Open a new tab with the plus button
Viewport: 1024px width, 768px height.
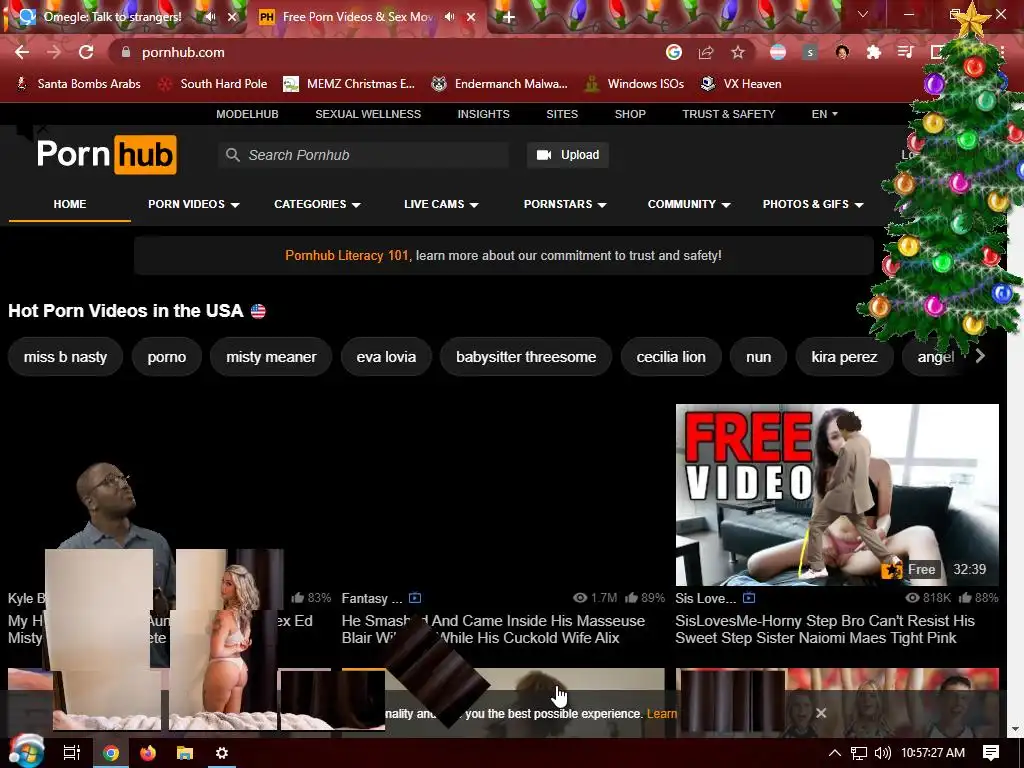508,17
